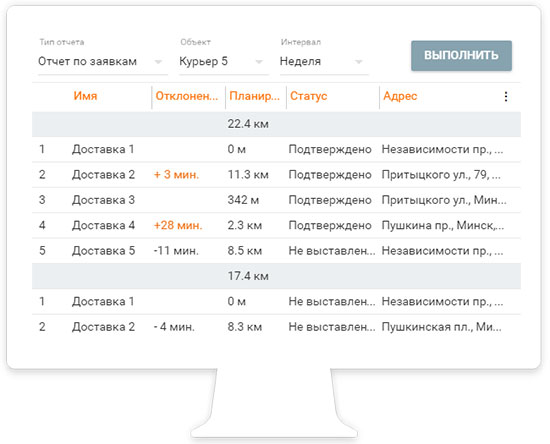Select Доставка 2 row with +3 мин. deviation
Viewport: 550px width, 444px height.
[x=276, y=175]
